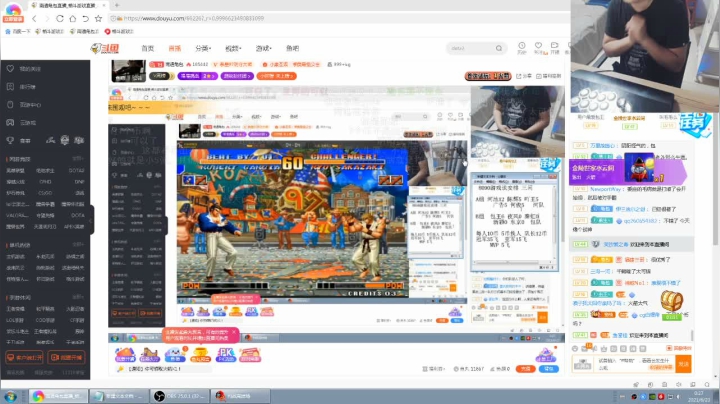The height and width of the screenshot is (404, 720).
Task: Click the Douyu address bar URL
Action: click(194, 18)
